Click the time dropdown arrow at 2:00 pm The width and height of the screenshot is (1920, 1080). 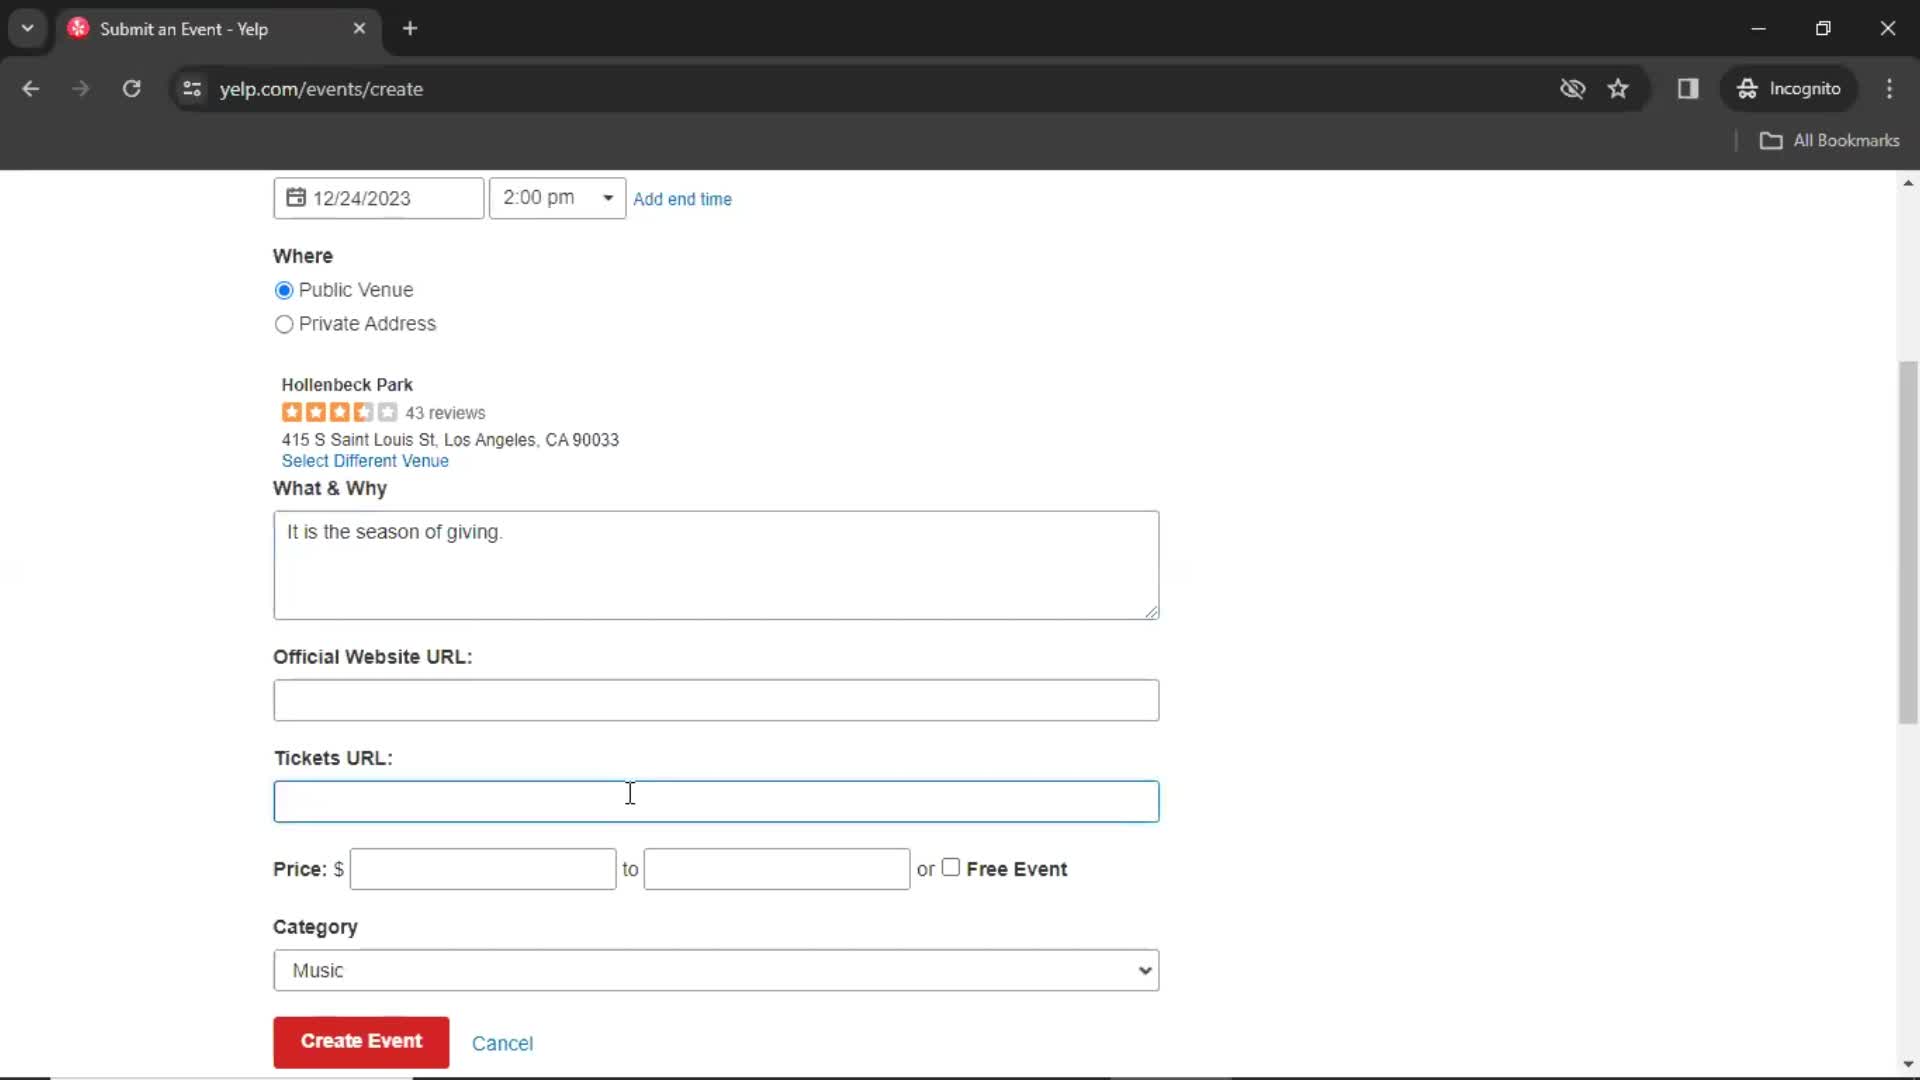point(607,198)
